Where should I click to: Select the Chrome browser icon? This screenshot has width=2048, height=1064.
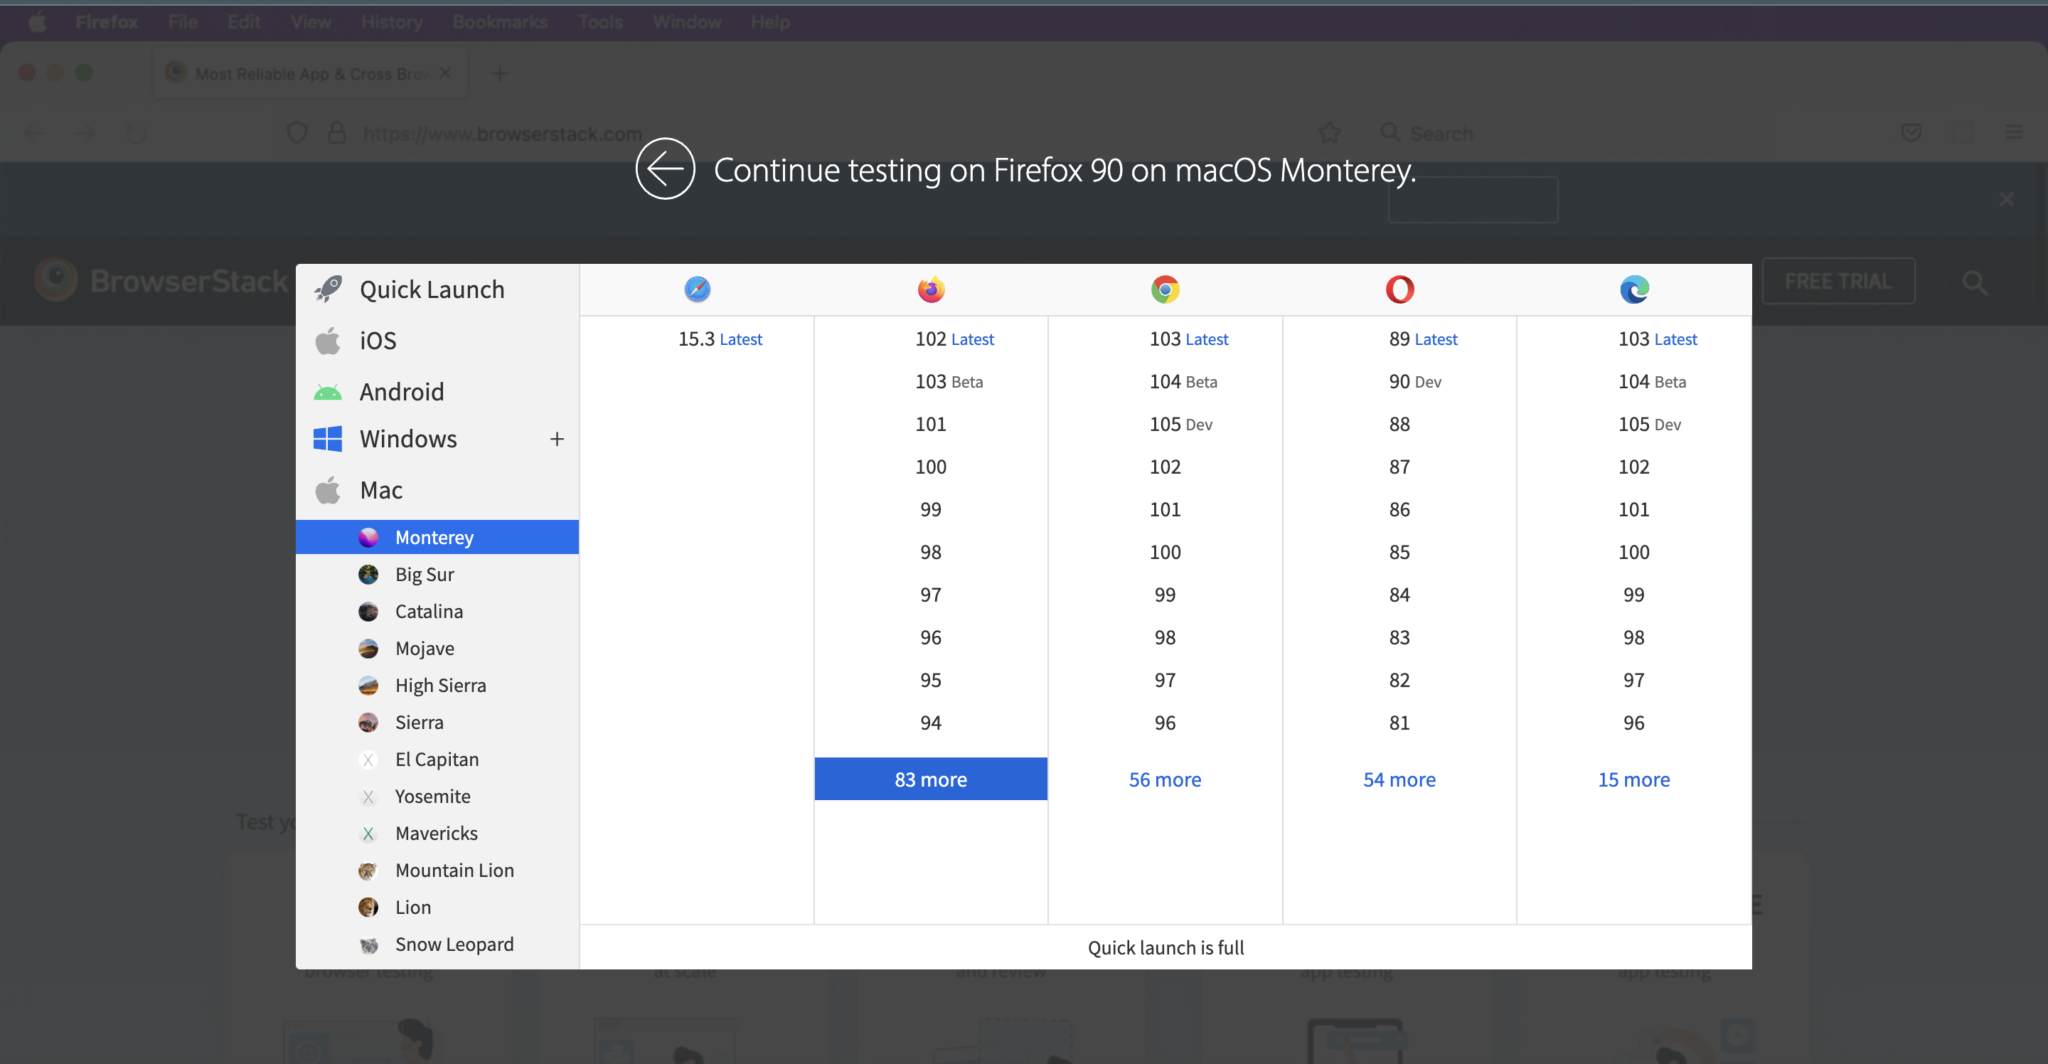pyautogui.click(x=1165, y=289)
